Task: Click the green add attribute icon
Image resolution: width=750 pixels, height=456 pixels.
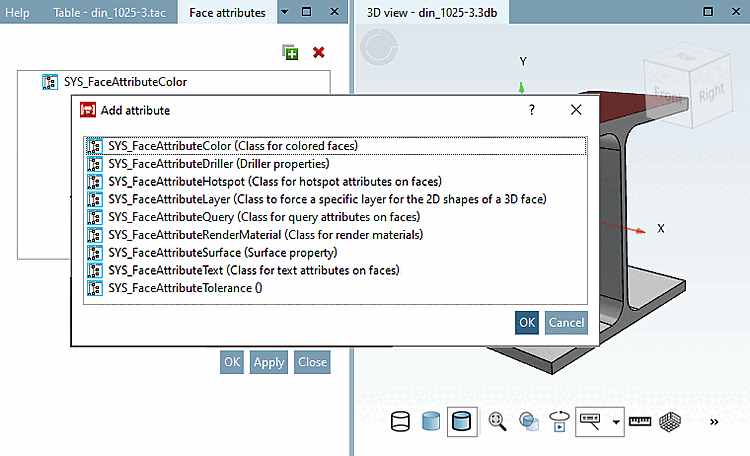Action: click(x=290, y=52)
